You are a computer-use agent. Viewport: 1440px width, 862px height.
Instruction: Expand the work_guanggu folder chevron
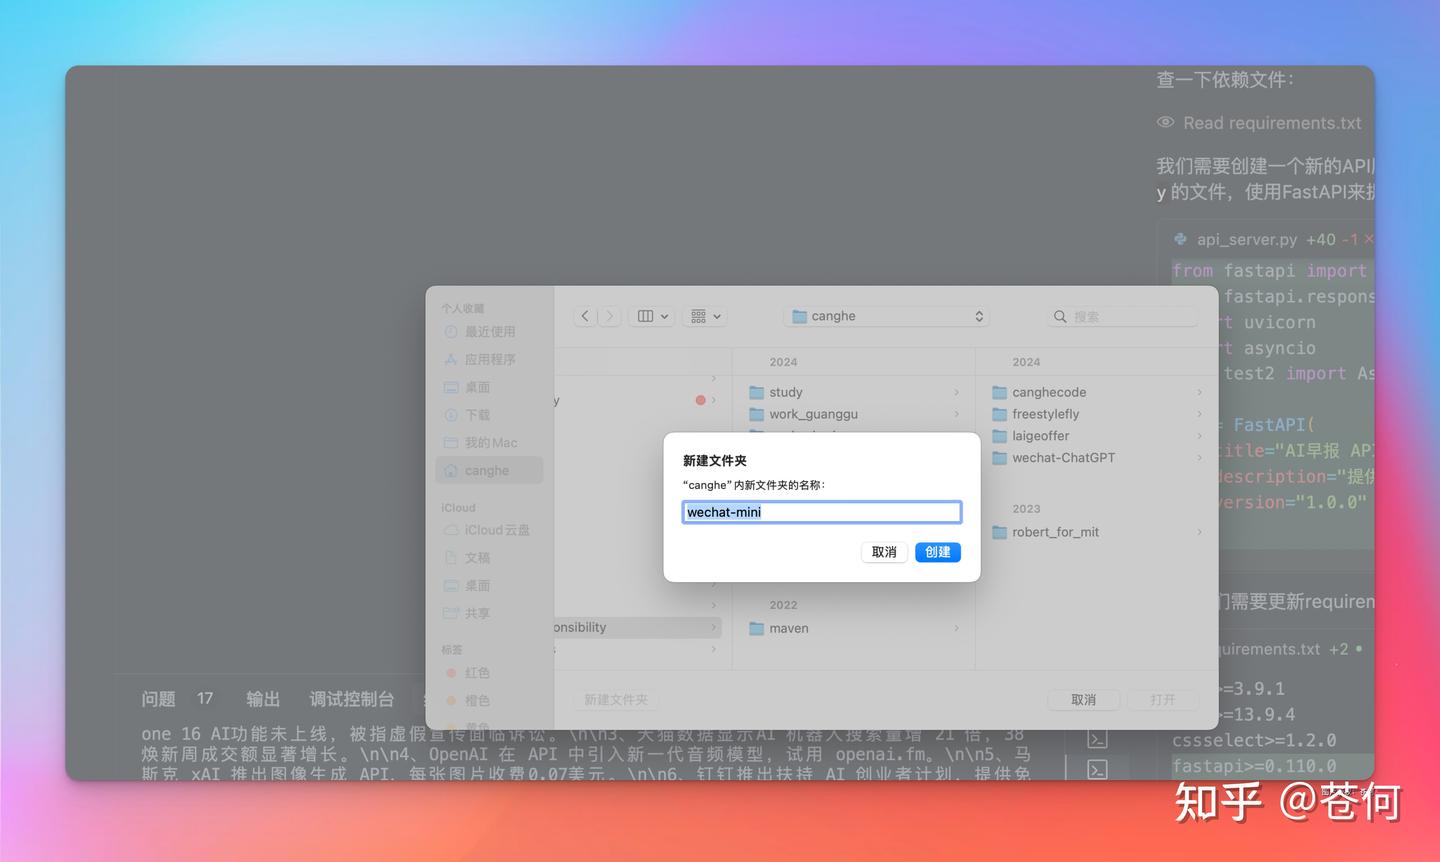[x=956, y=414]
